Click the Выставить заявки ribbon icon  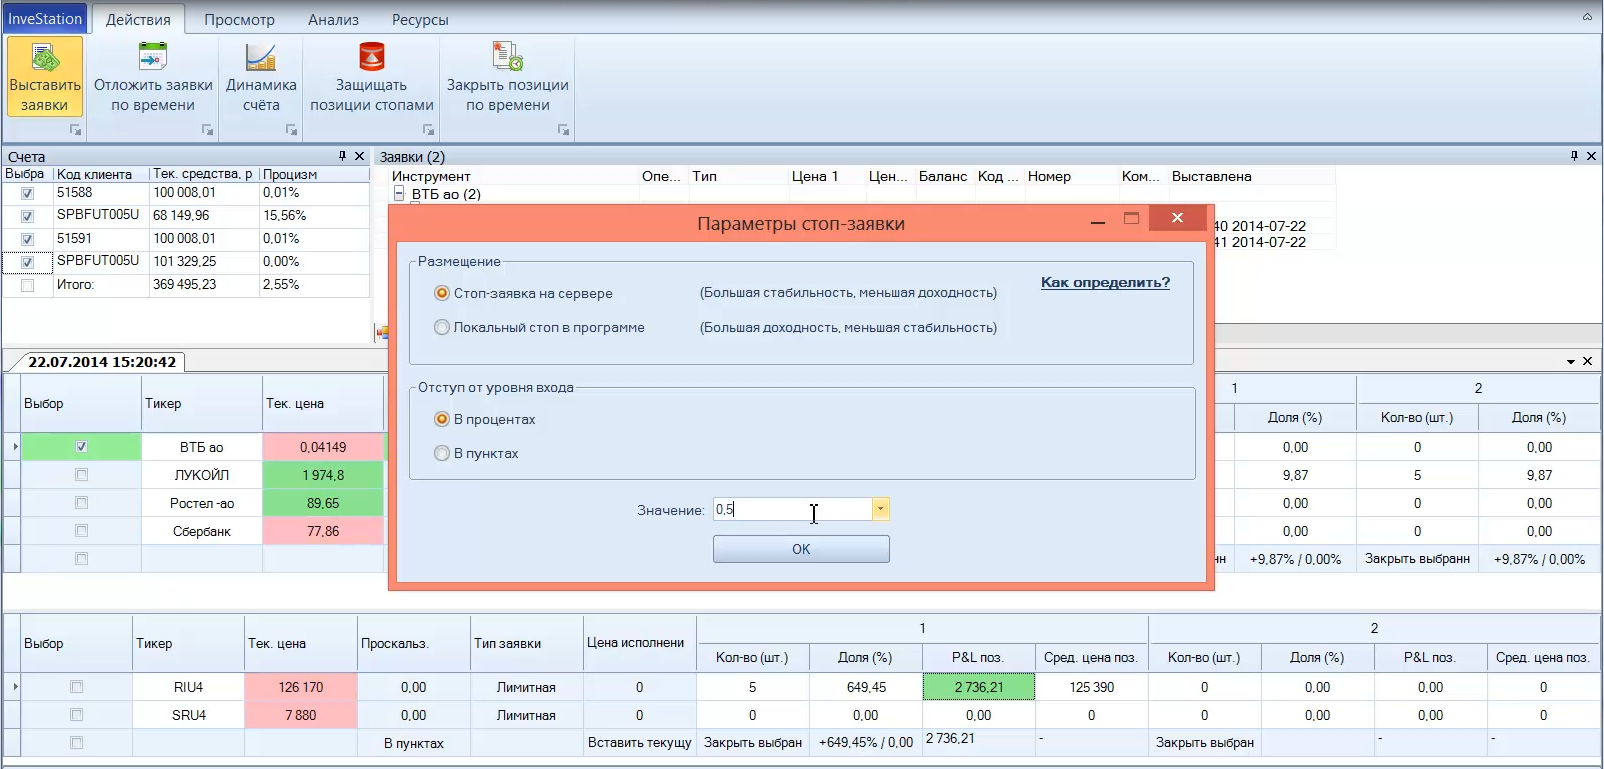(x=45, y=77)
